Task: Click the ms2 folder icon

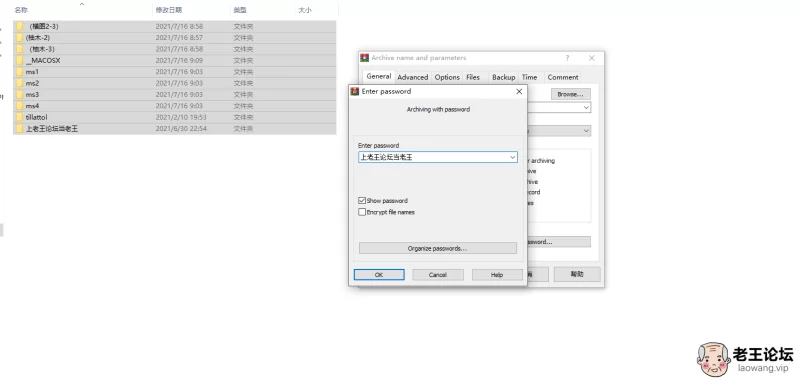Action: (x=20, y=83)
